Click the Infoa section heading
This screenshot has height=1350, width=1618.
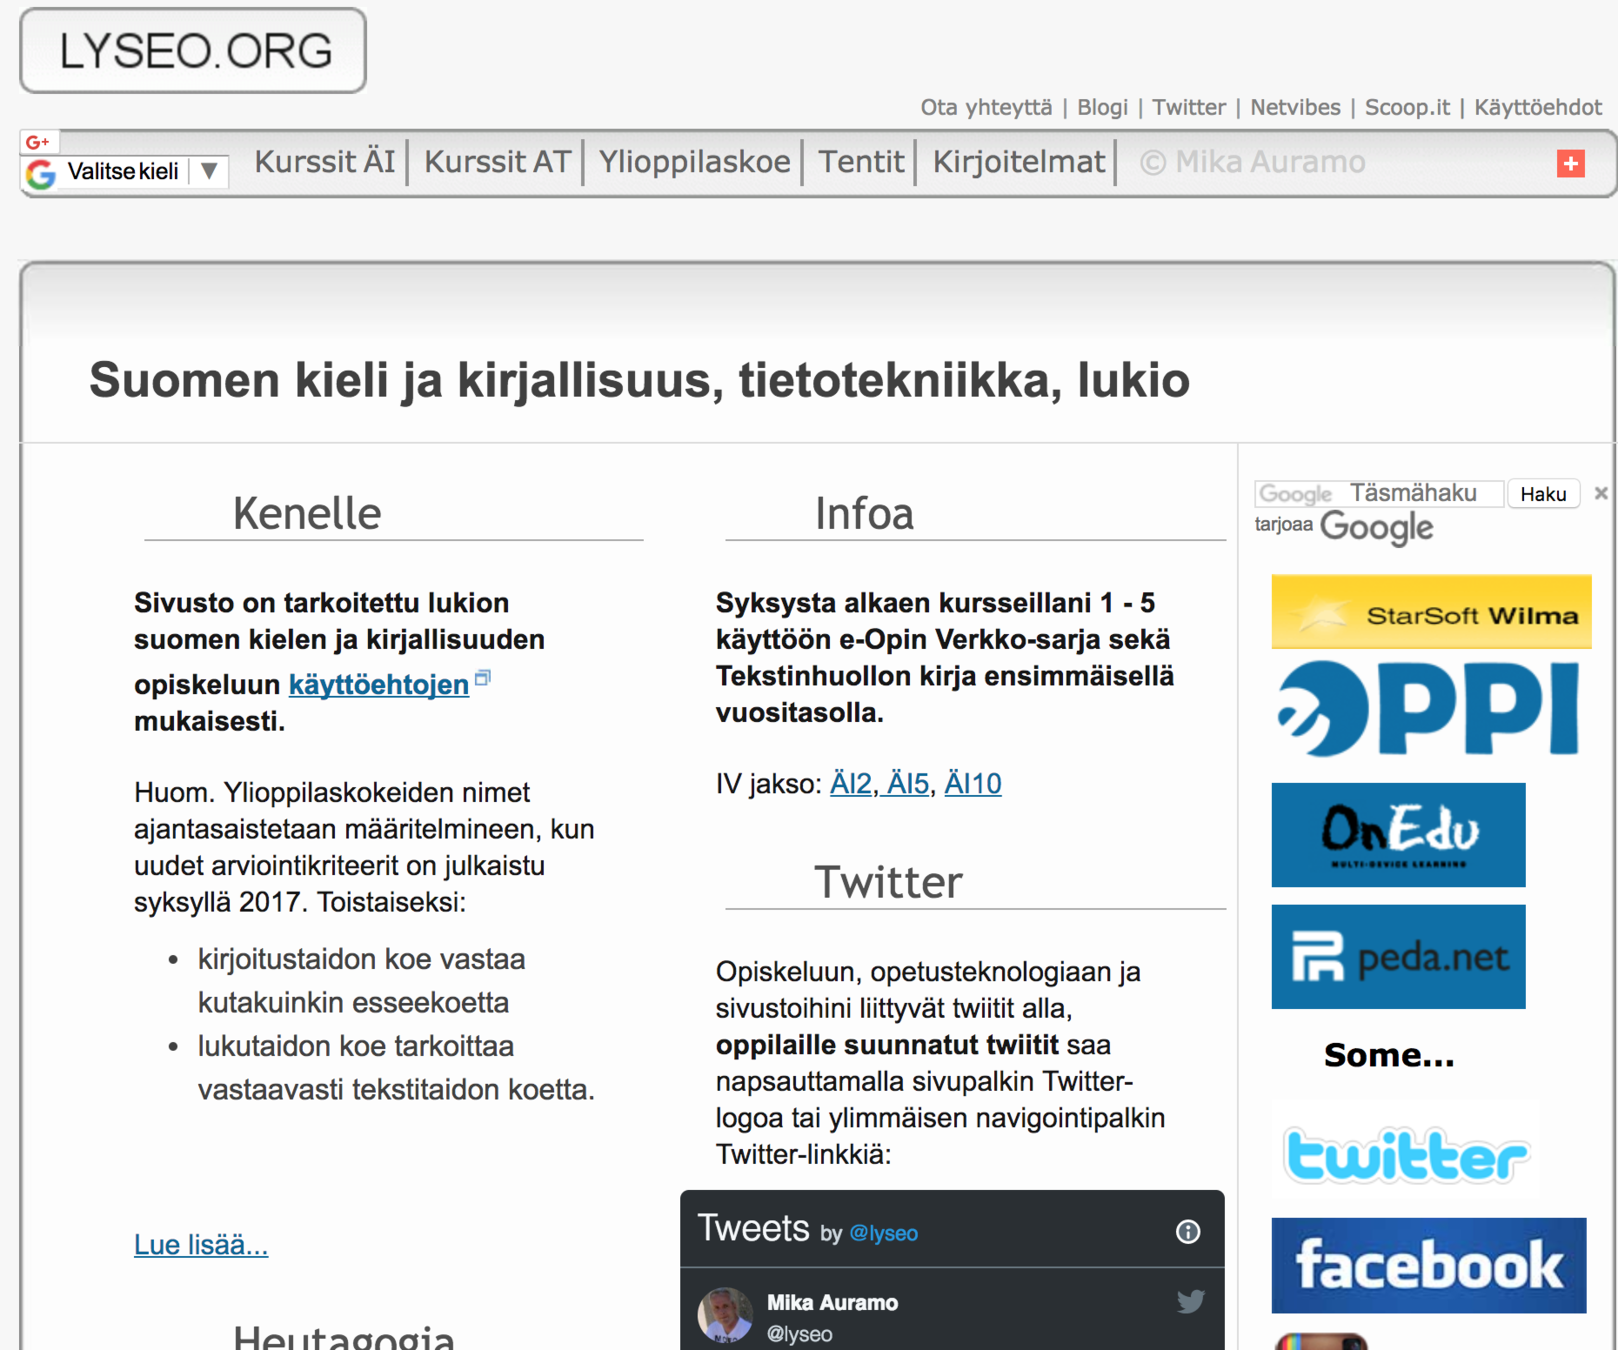tap(864, 514)
